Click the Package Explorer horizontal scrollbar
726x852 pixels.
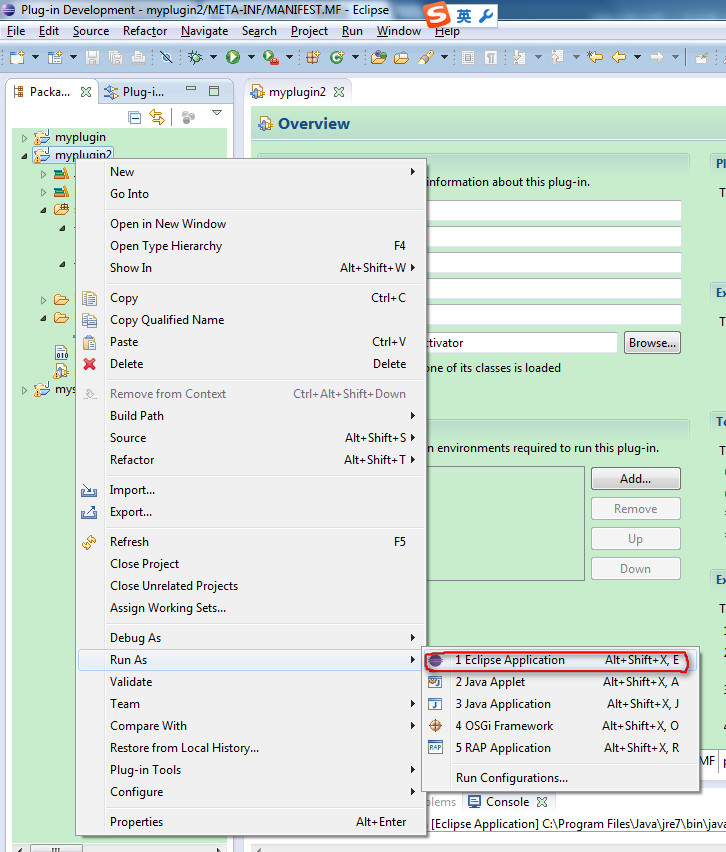click(x=120, y=848)
